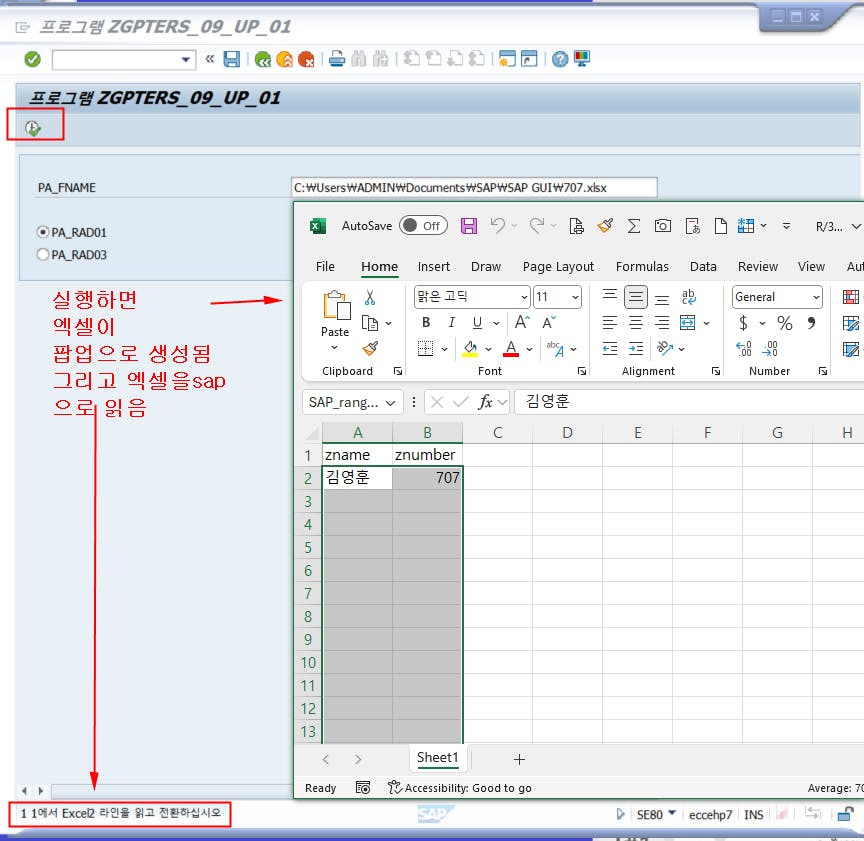Apply red Font Color swatch
This screenshot has width=864, height=841.
(511, 349)
